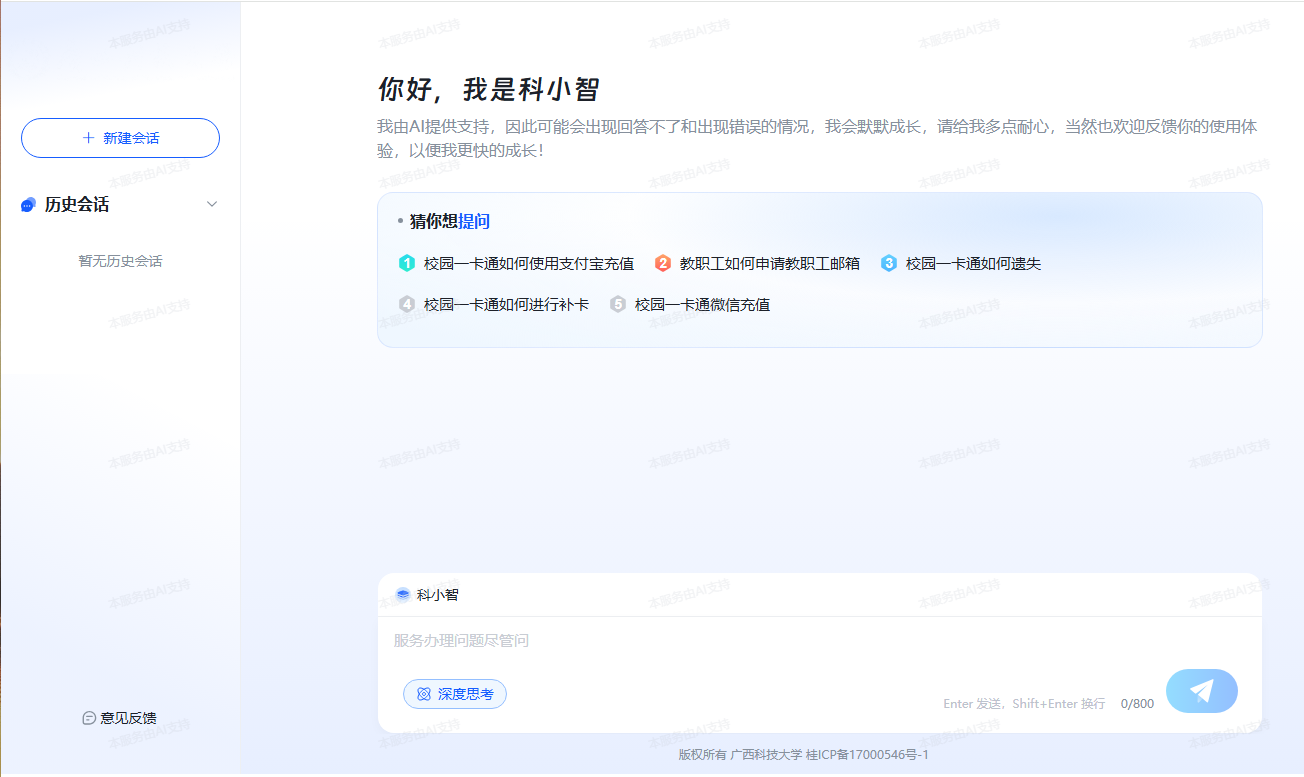Select suggested question 校园一卡通微信充值
Screen dimensions: 1304x777
(x=702, y=305)
